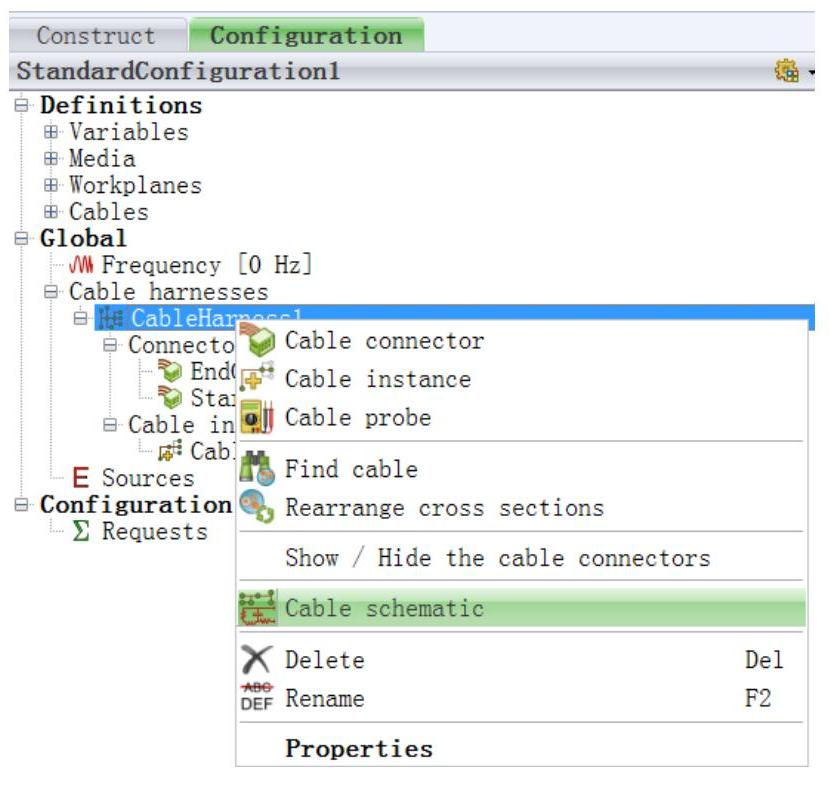Select the Requests item in tree
Viewport: 833px width, 800px height.
point(155,531)
